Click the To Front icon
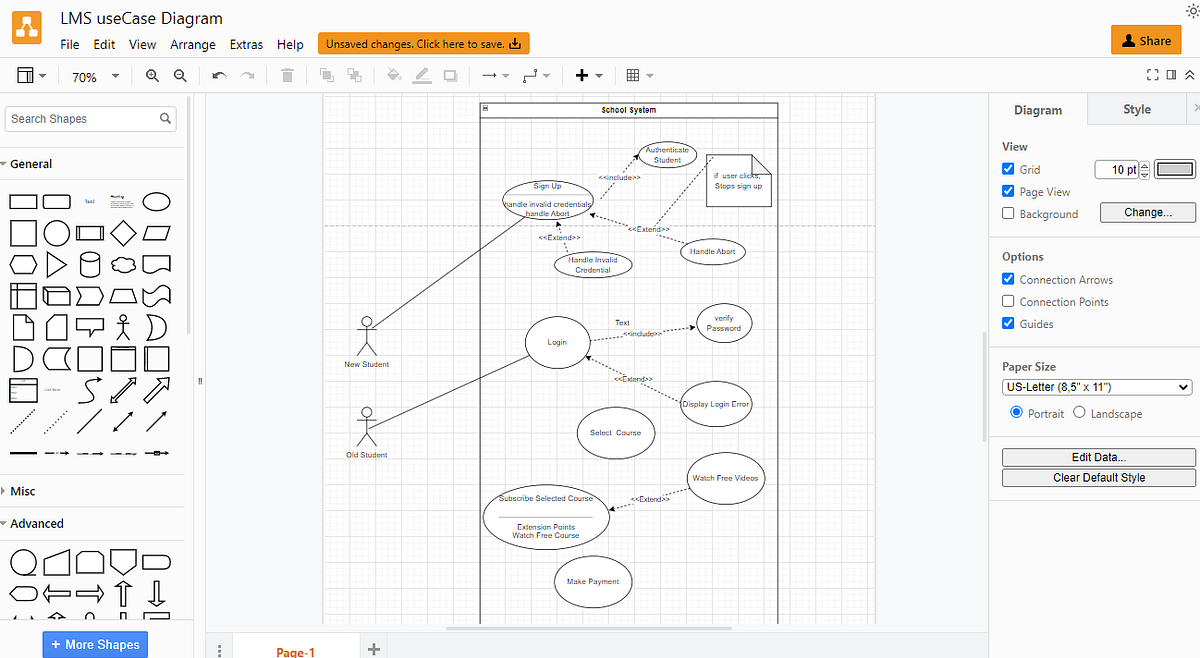The height and width of the screenshot is (658, 1200). 325,75
